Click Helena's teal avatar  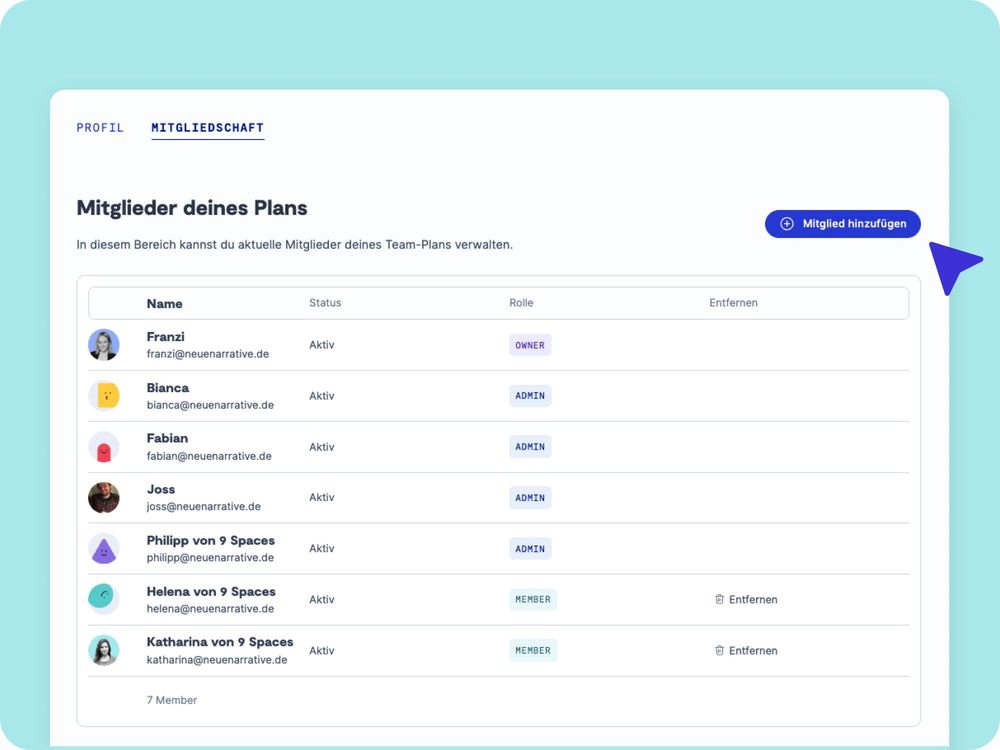click(x=104, y=599)
